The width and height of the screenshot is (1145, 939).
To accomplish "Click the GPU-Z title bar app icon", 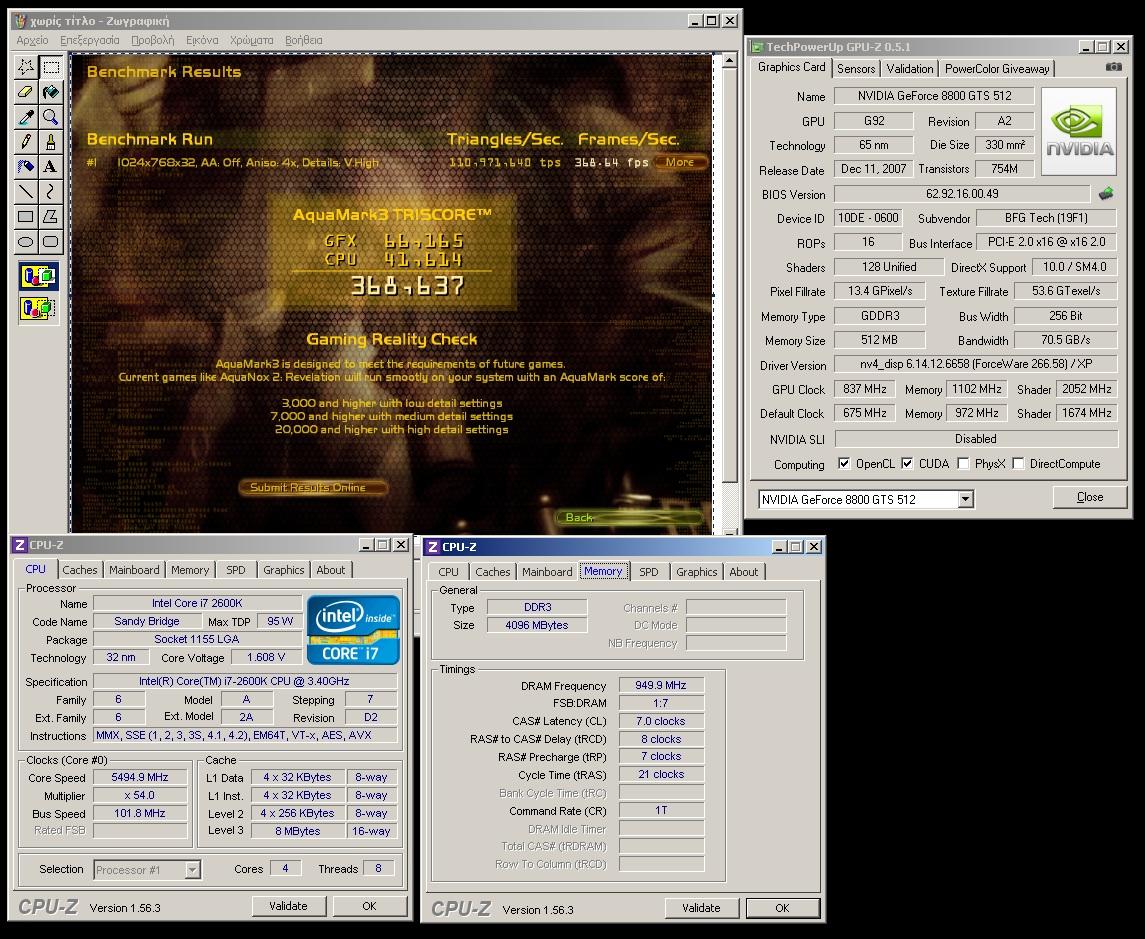I will click(757, 47).
